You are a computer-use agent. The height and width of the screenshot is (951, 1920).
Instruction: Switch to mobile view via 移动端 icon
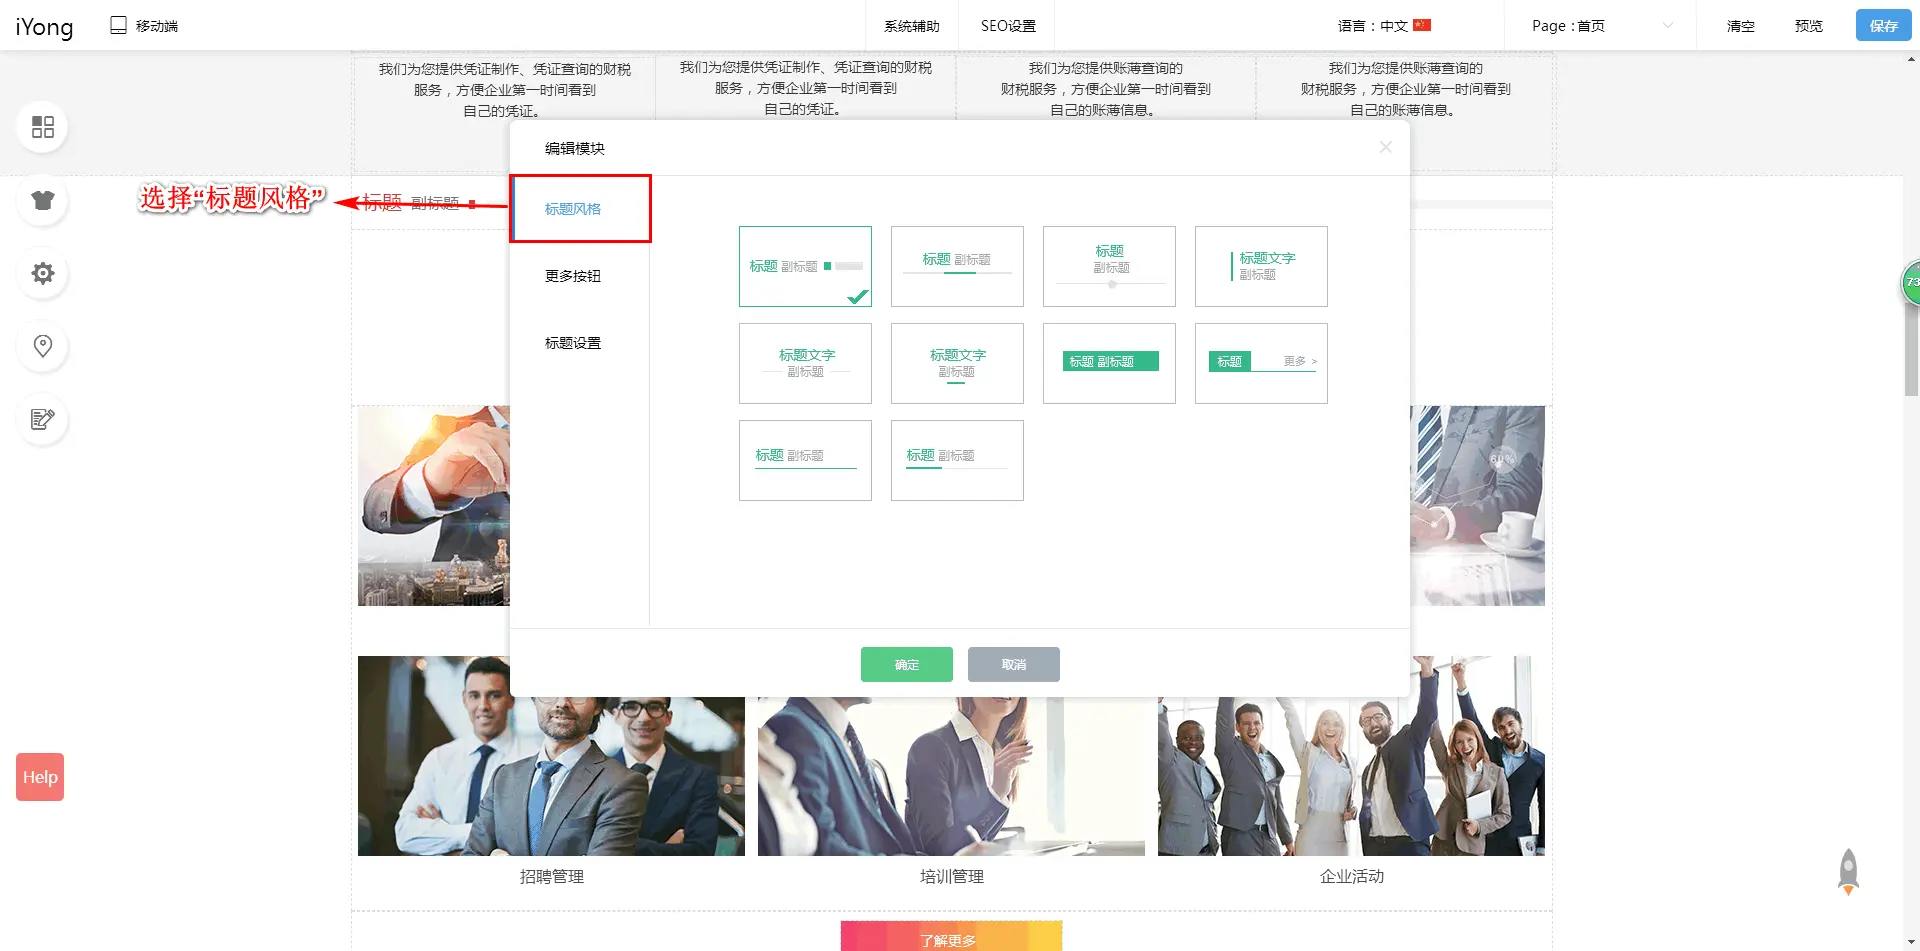[x=119, y=25]
